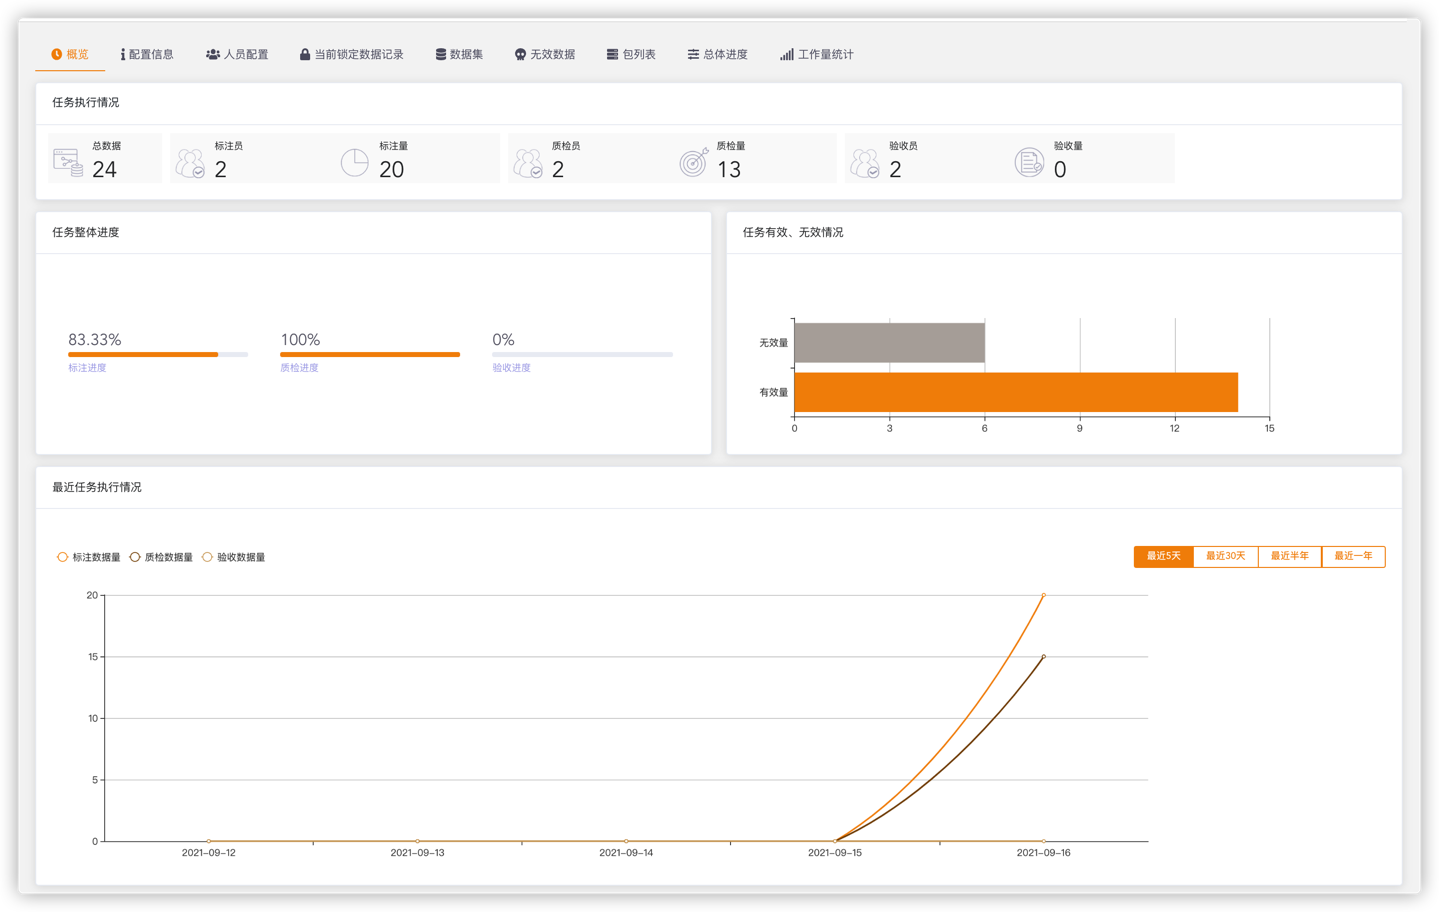Click the 质检进度 label
The image size is (1439, 912).
[x=299, y=368]
